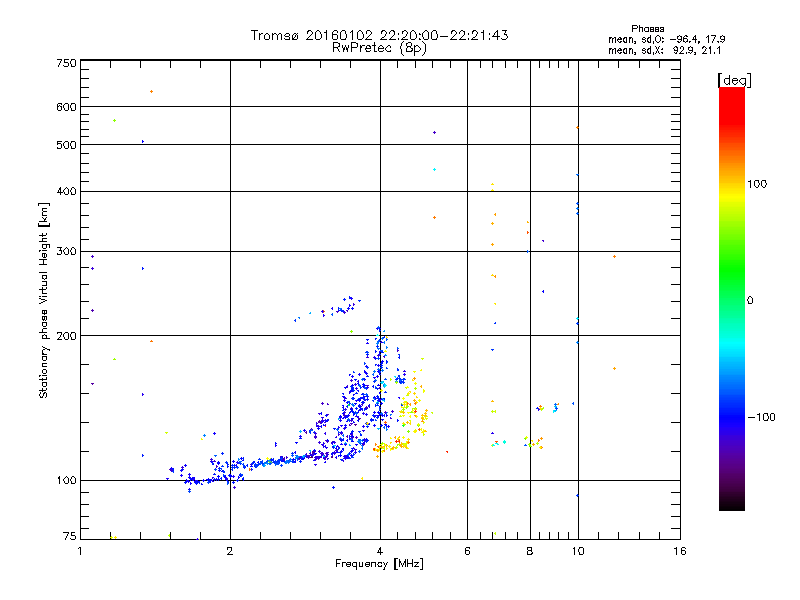Click the y-axis '75' tick label

click(70, 536)
